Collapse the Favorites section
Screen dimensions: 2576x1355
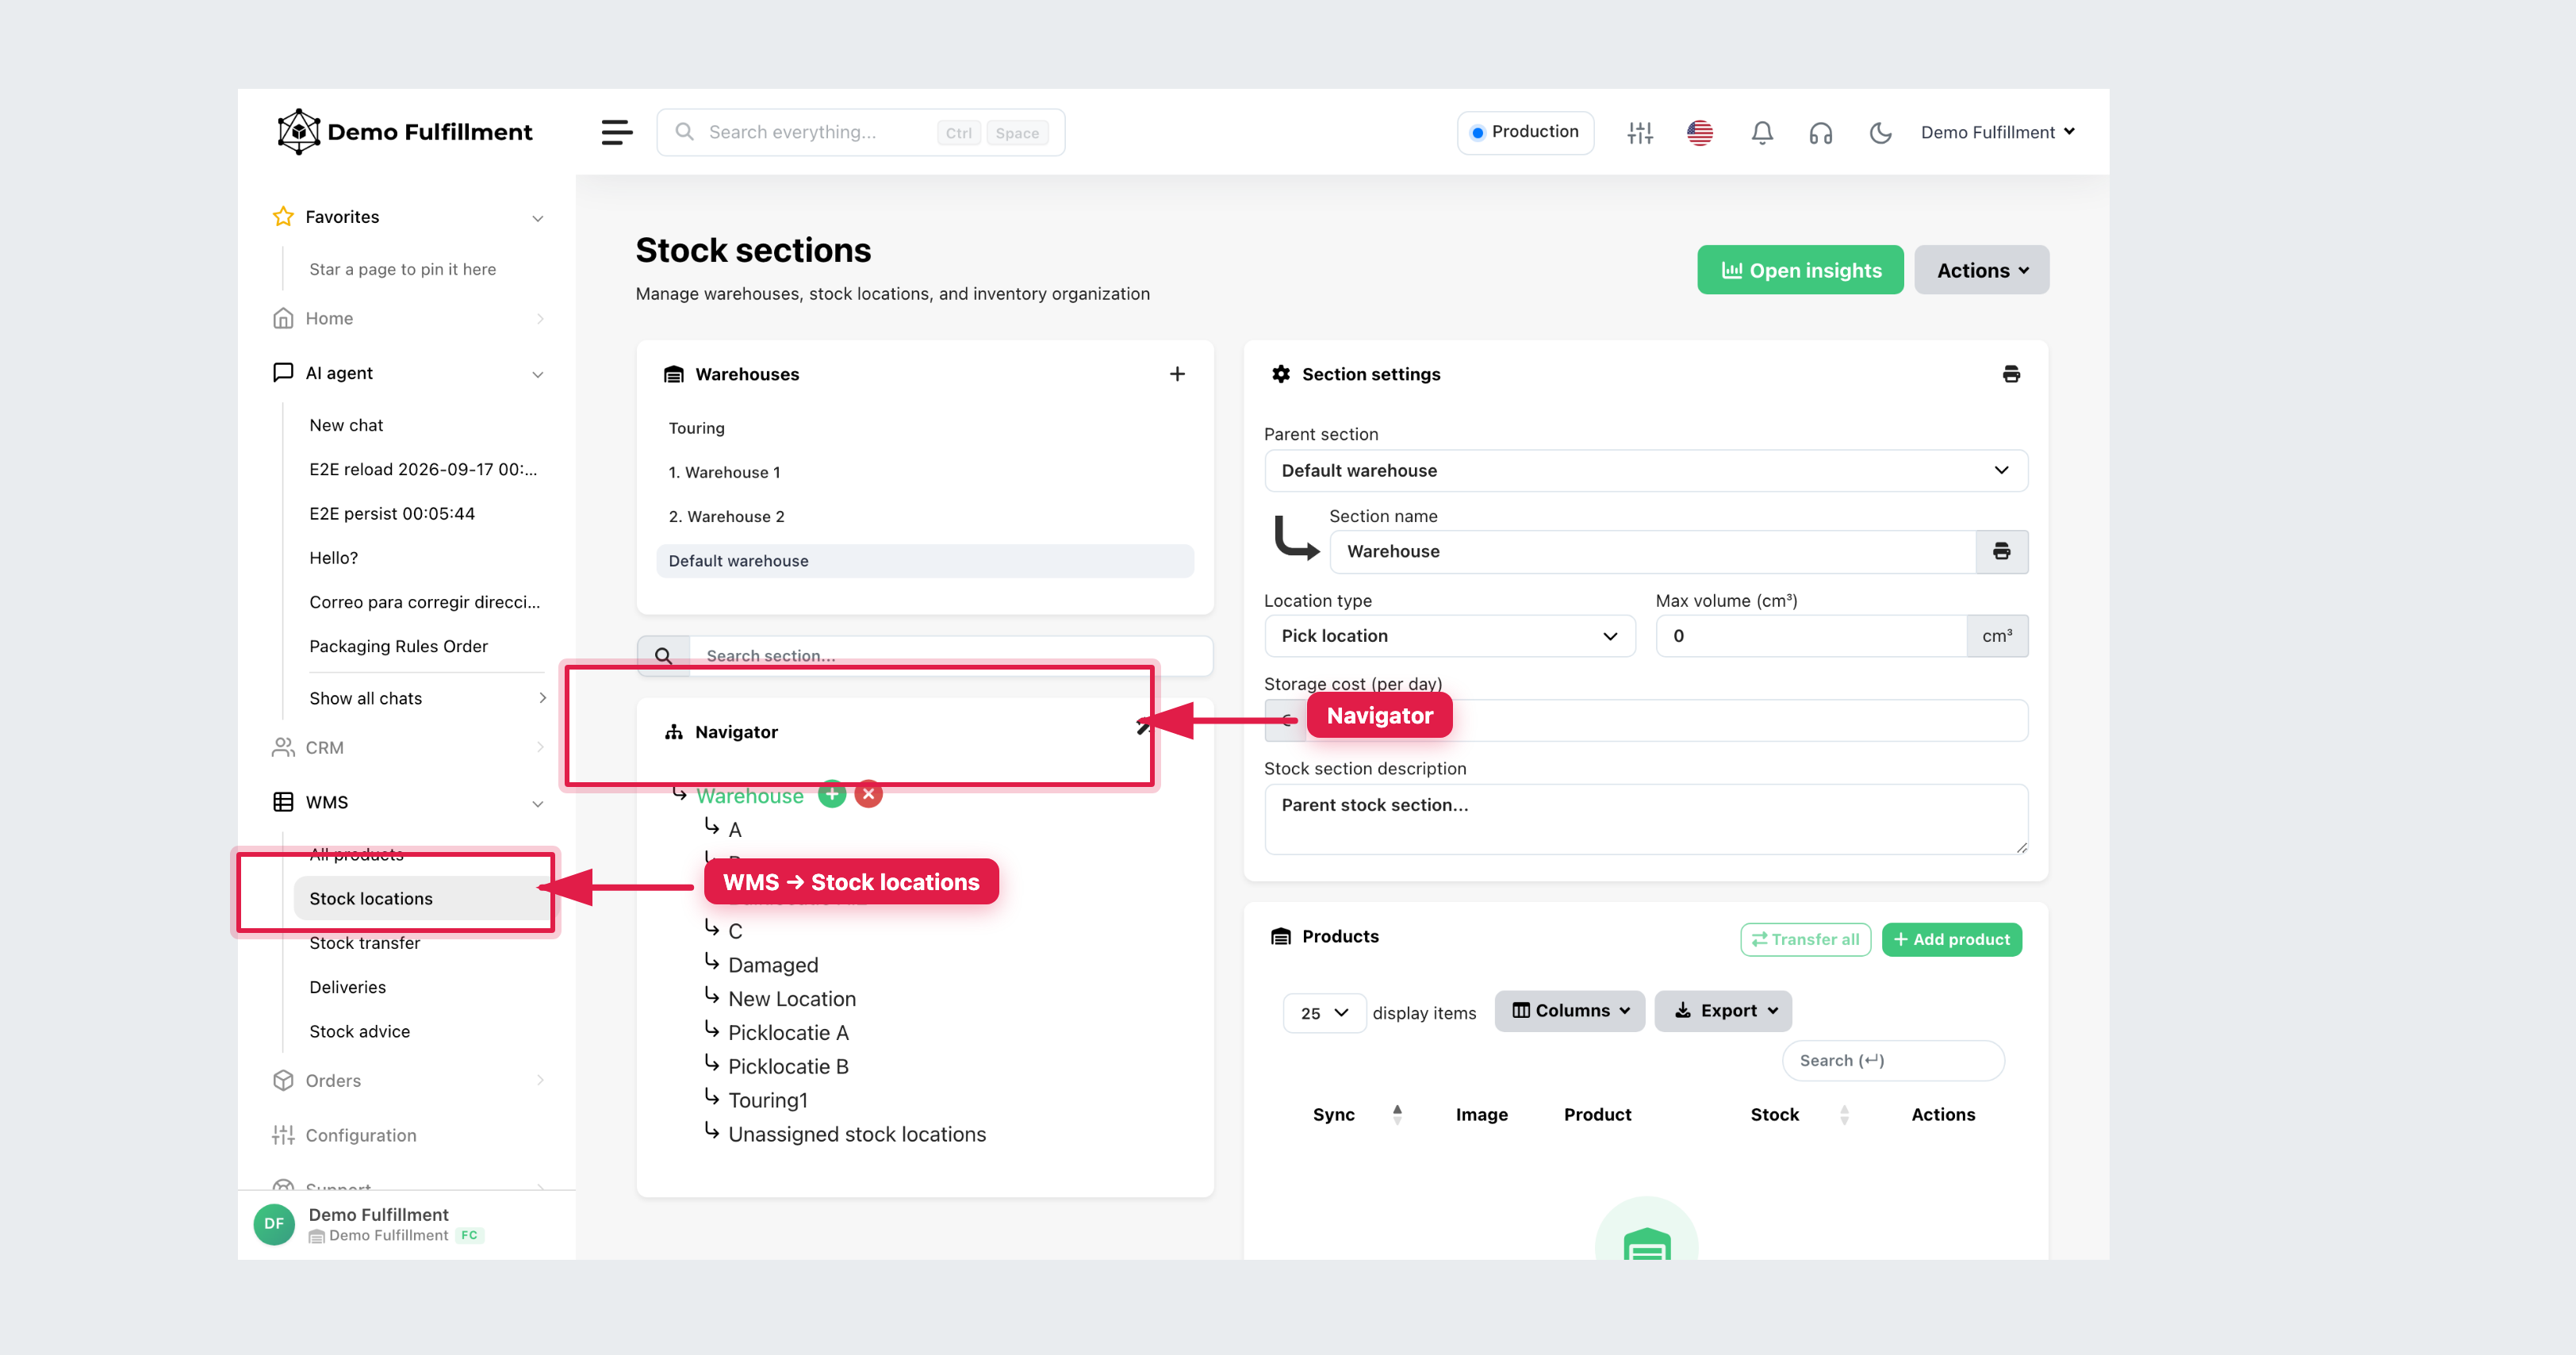(x=537, y=218)
